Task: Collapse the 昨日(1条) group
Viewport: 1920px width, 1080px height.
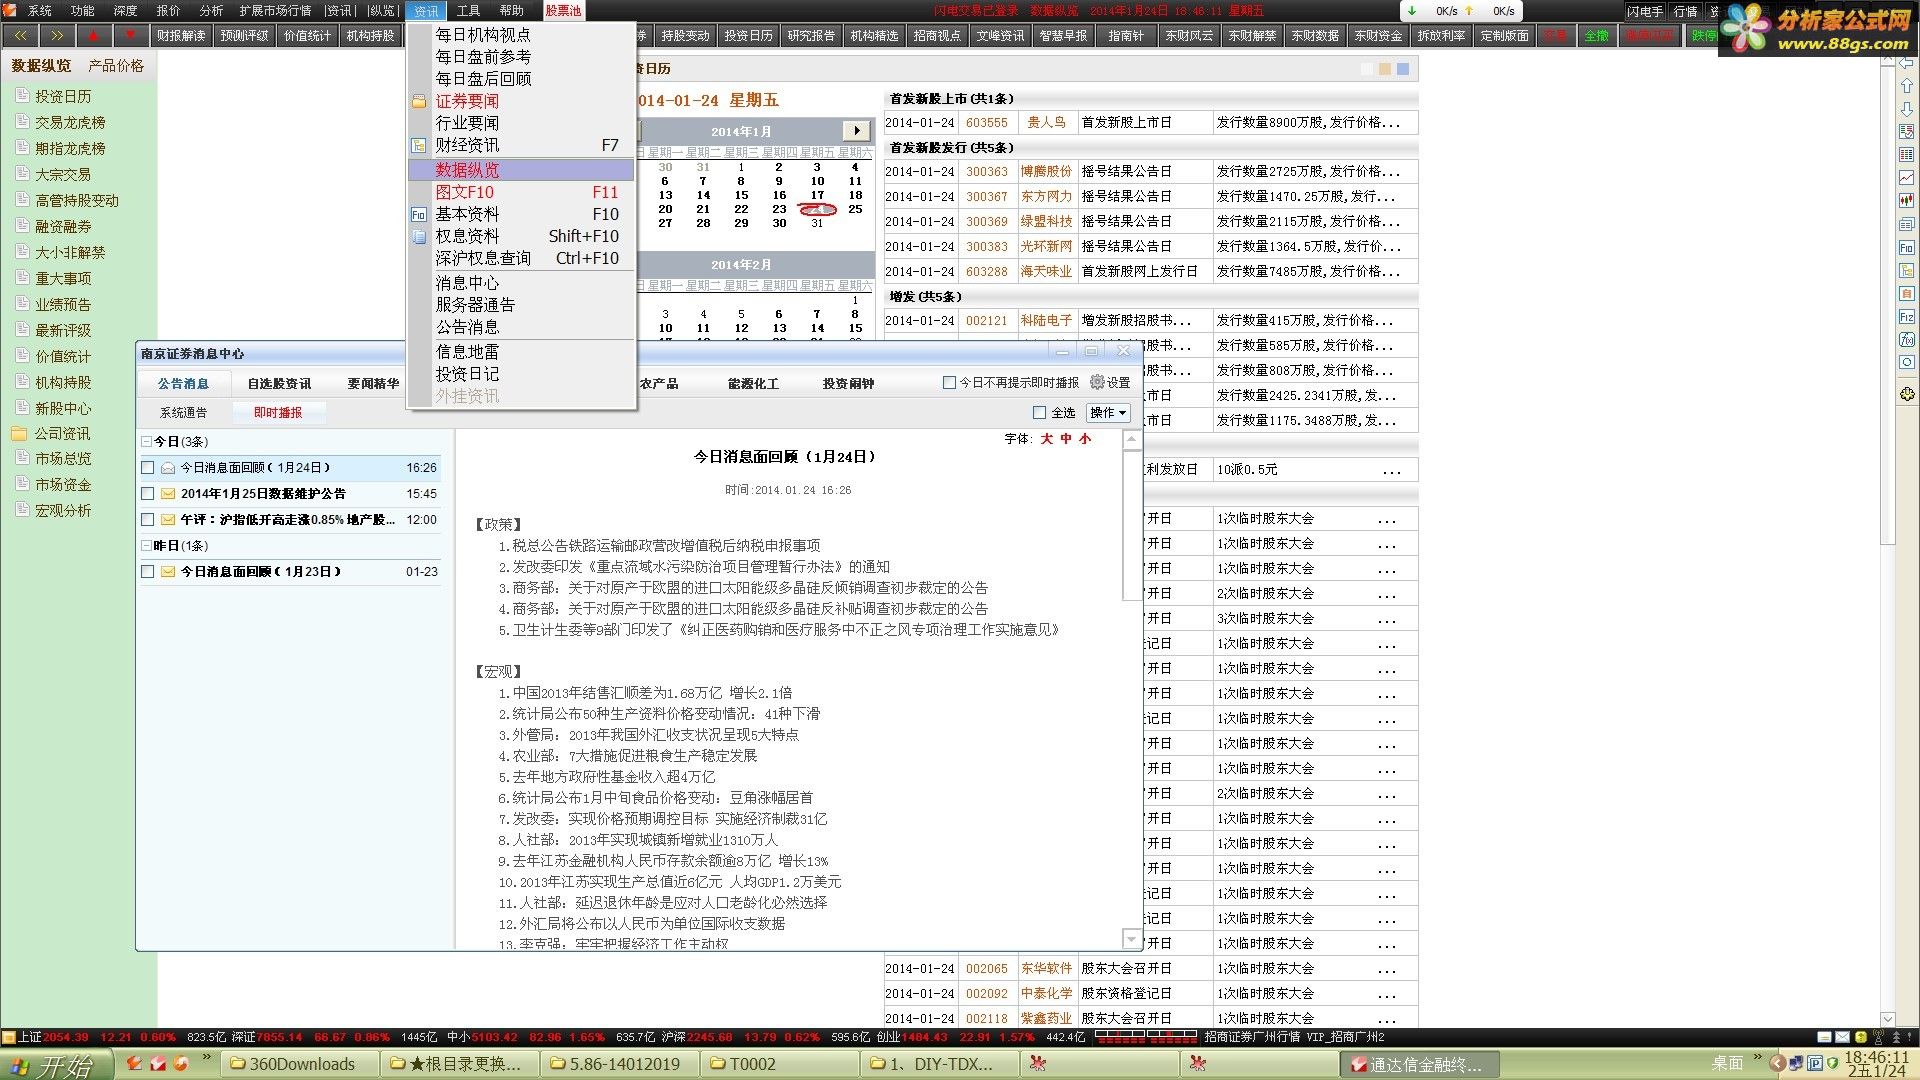Action: (x=147, y=546)
